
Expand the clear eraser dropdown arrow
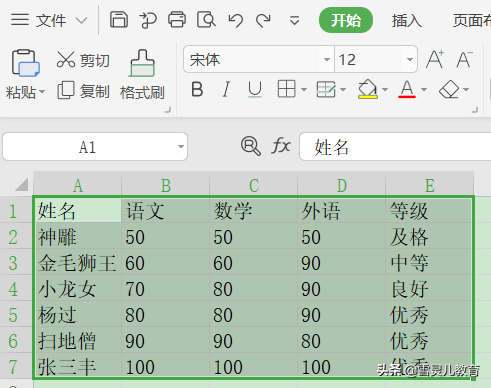[x=466, y=89]
